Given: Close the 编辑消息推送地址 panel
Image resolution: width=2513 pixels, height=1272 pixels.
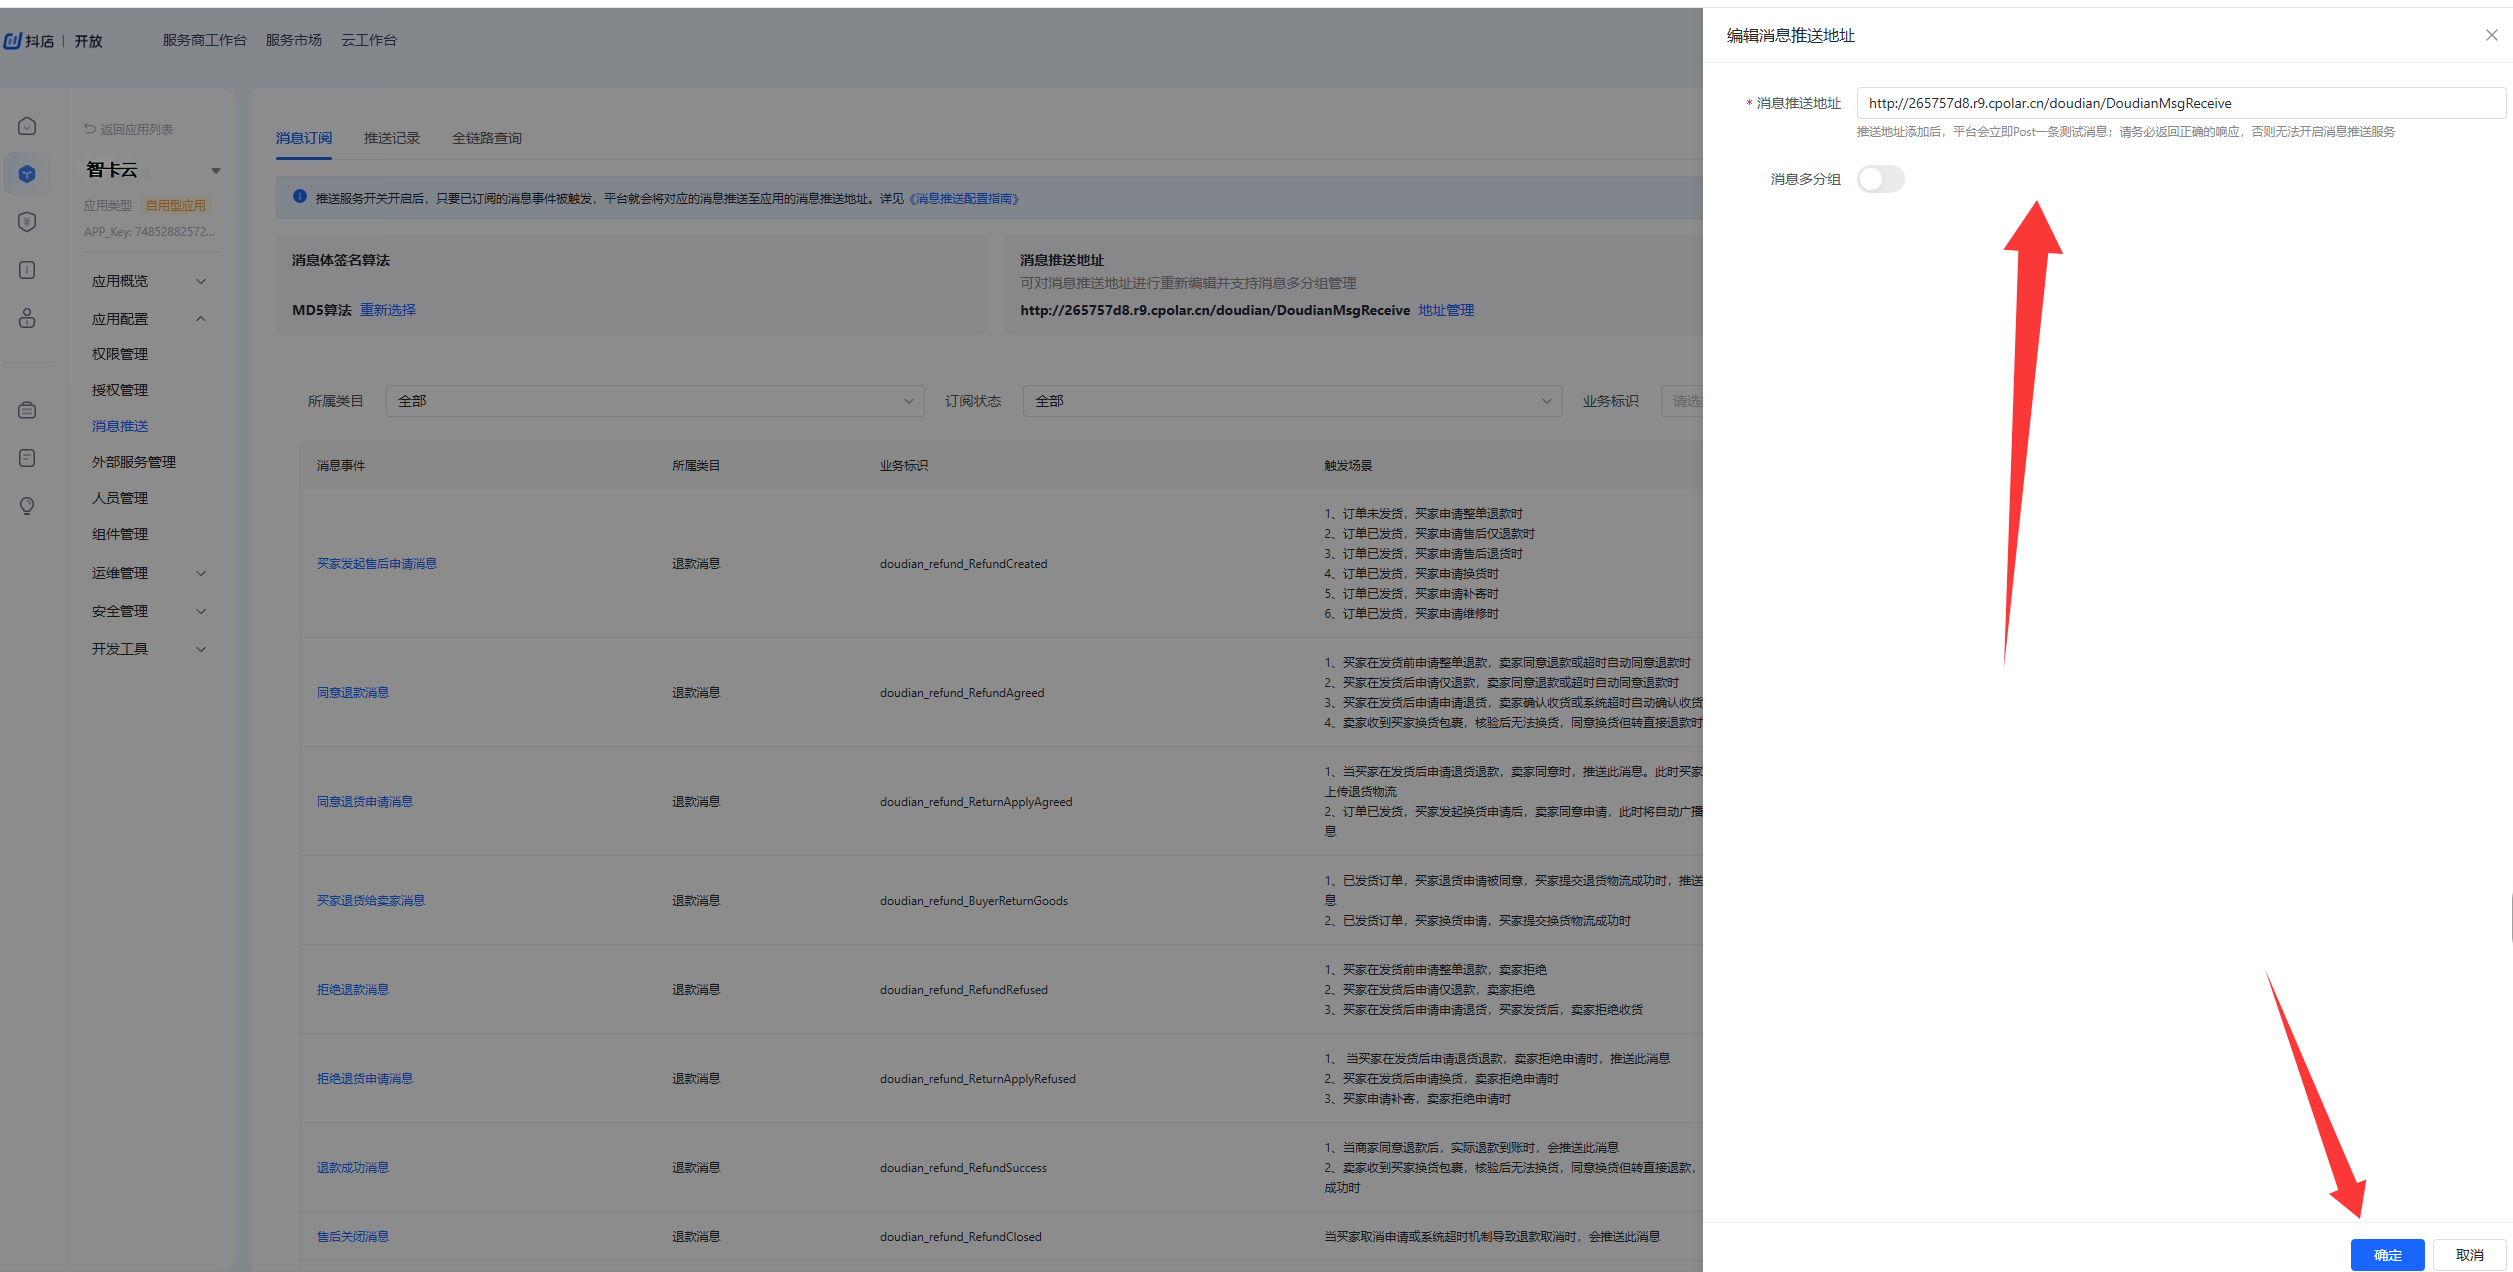Looking at the screenshot, I should click(2491, 35).
